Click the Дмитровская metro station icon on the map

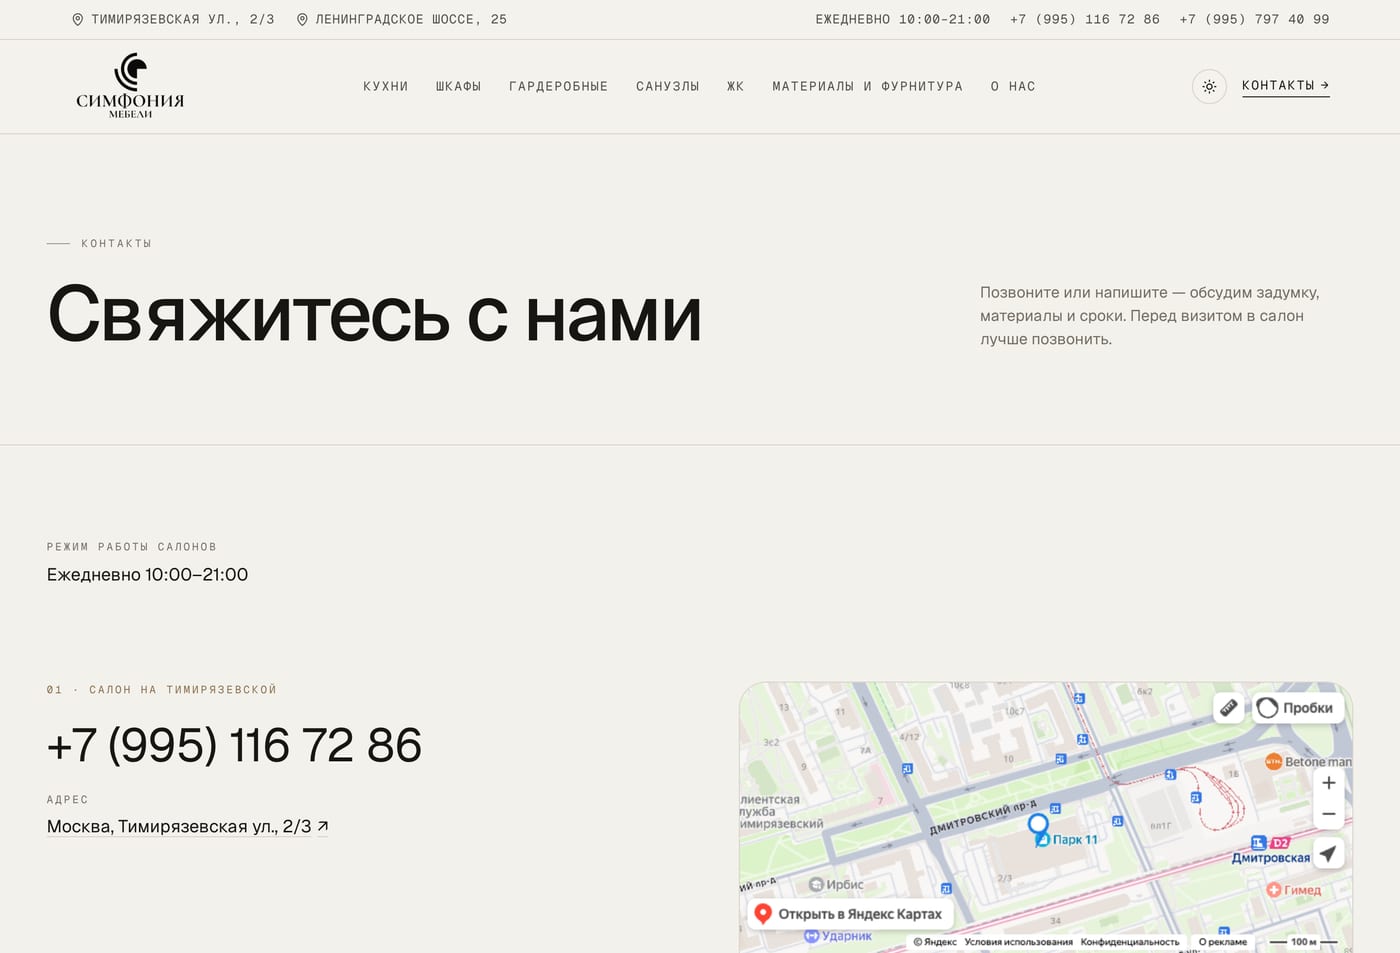pos(1258,843)
